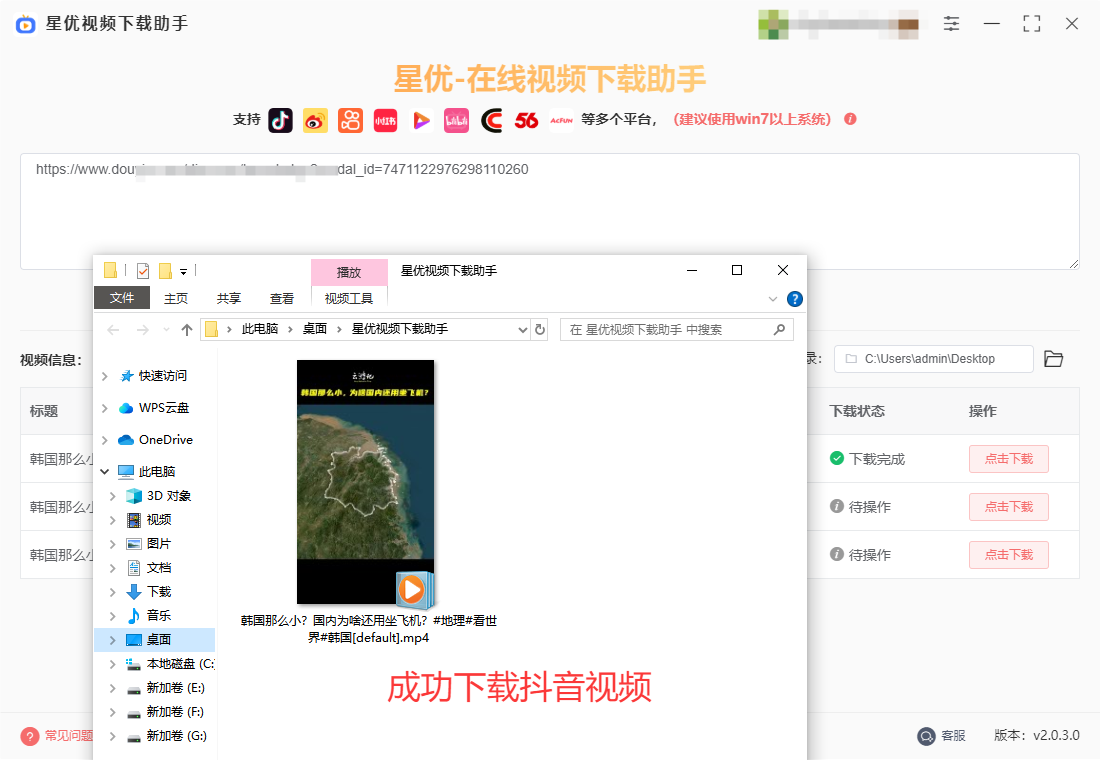Click 点击下载 in 下载完成 row
Image resolution: width=1100 pixels, height=760 pixels.
click(1009, 459)
